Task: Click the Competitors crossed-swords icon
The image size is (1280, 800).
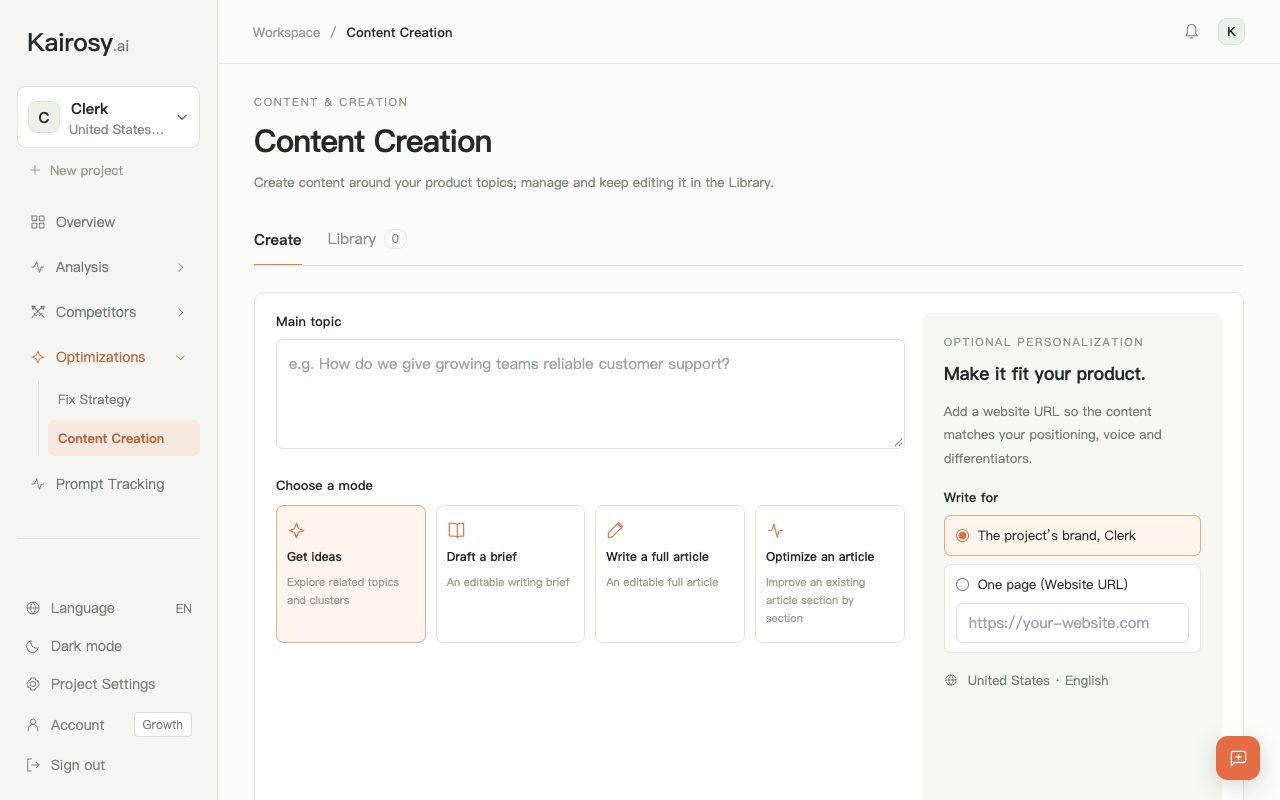Action: [x=38, y=312]
